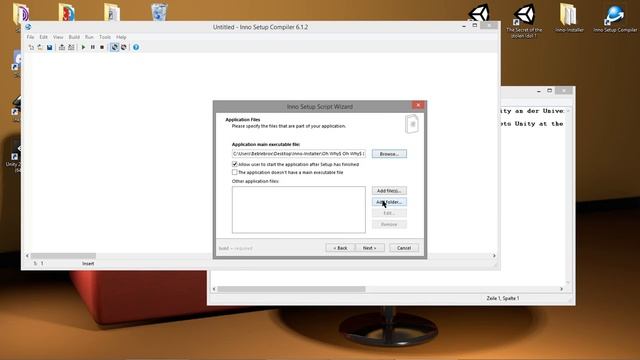Click the New script toolbar icon
This screenshot has height=360, width=640.
point(31,47)
